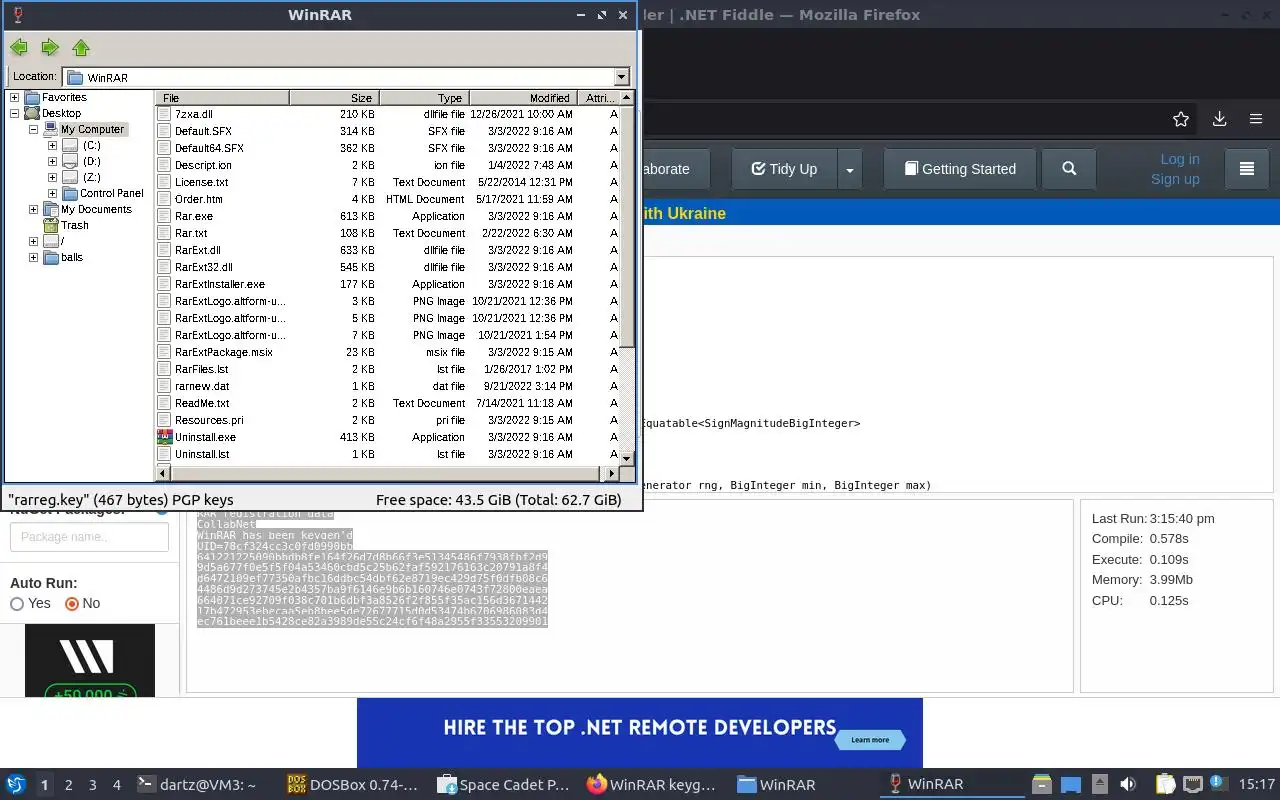Go back with the green left arrow
This screenshot has width=1280, height=800.
click(19, 48)
